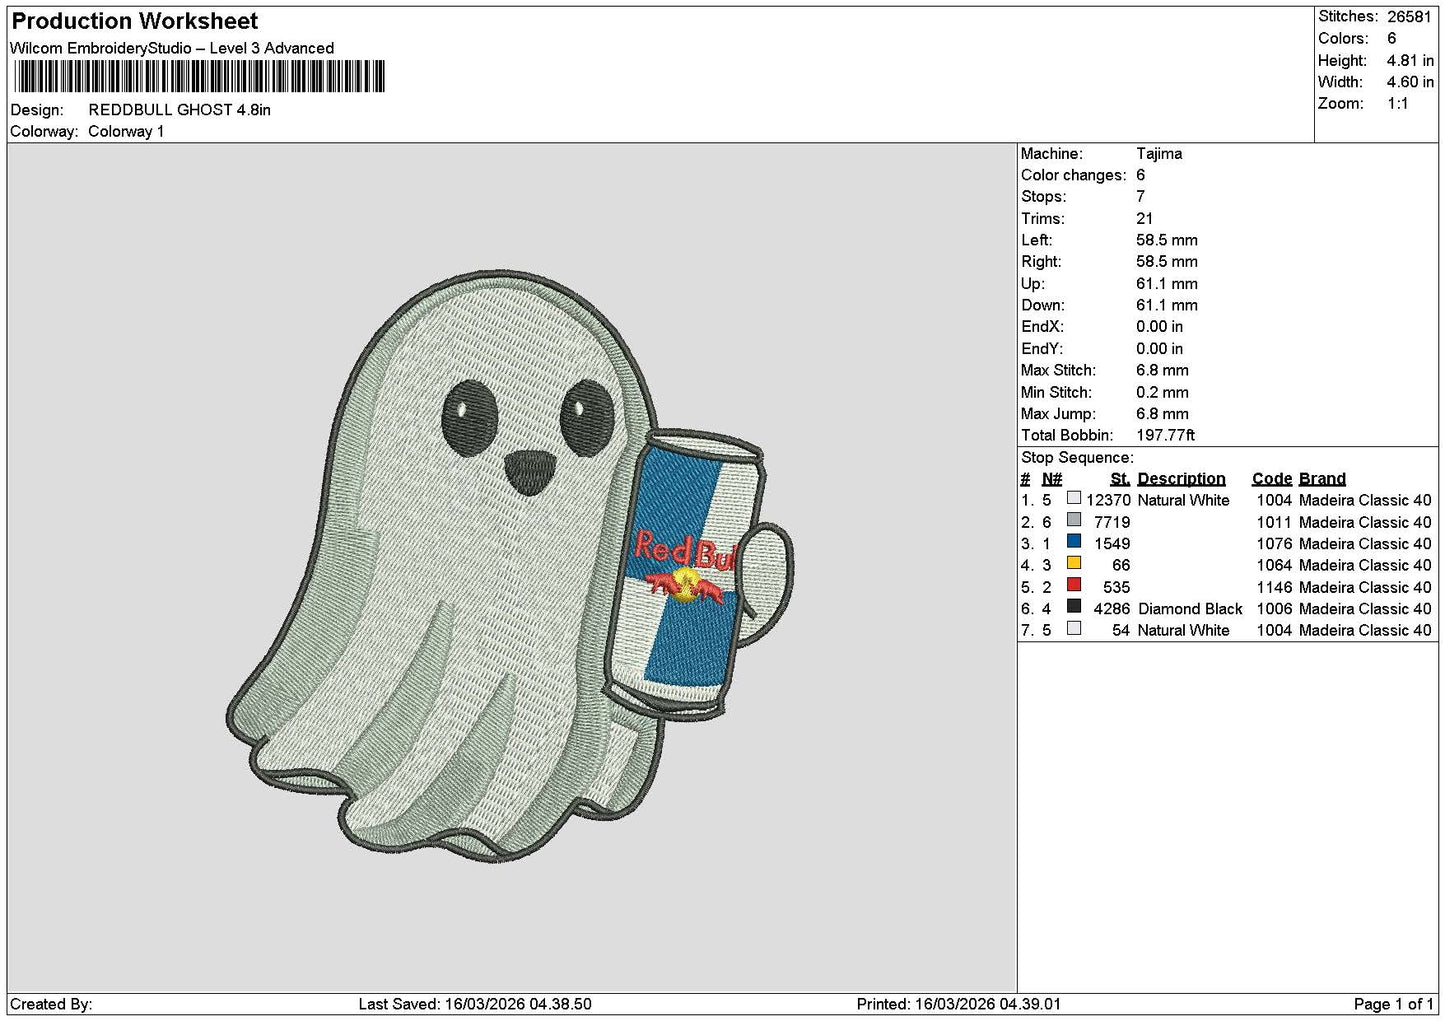Select the design name 'REDDBULL GHOST 4.8in'
The height and width of the screenshot is (1021, 1445).
pyautogui.click(x=180, y=110)
